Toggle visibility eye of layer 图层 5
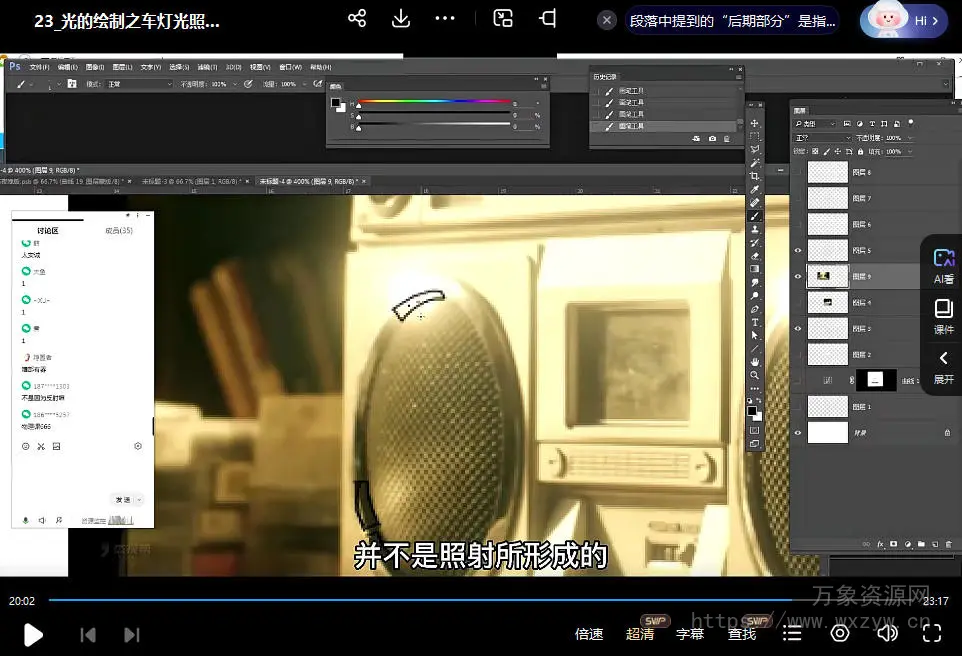 coord(798,251)
